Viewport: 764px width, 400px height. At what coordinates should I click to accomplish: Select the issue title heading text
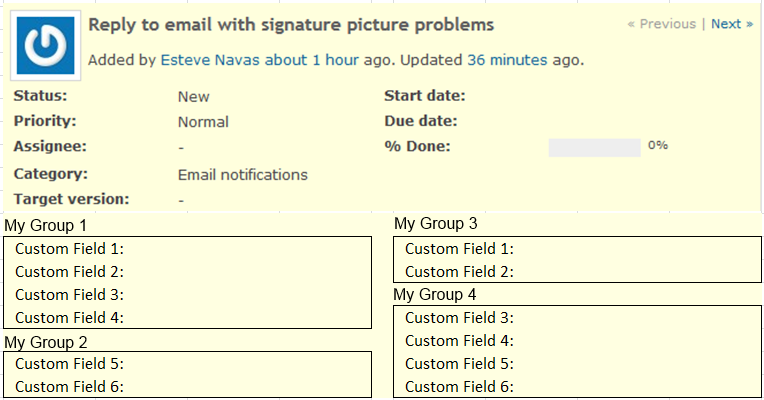pyautogui.click(x=291, y=25)
